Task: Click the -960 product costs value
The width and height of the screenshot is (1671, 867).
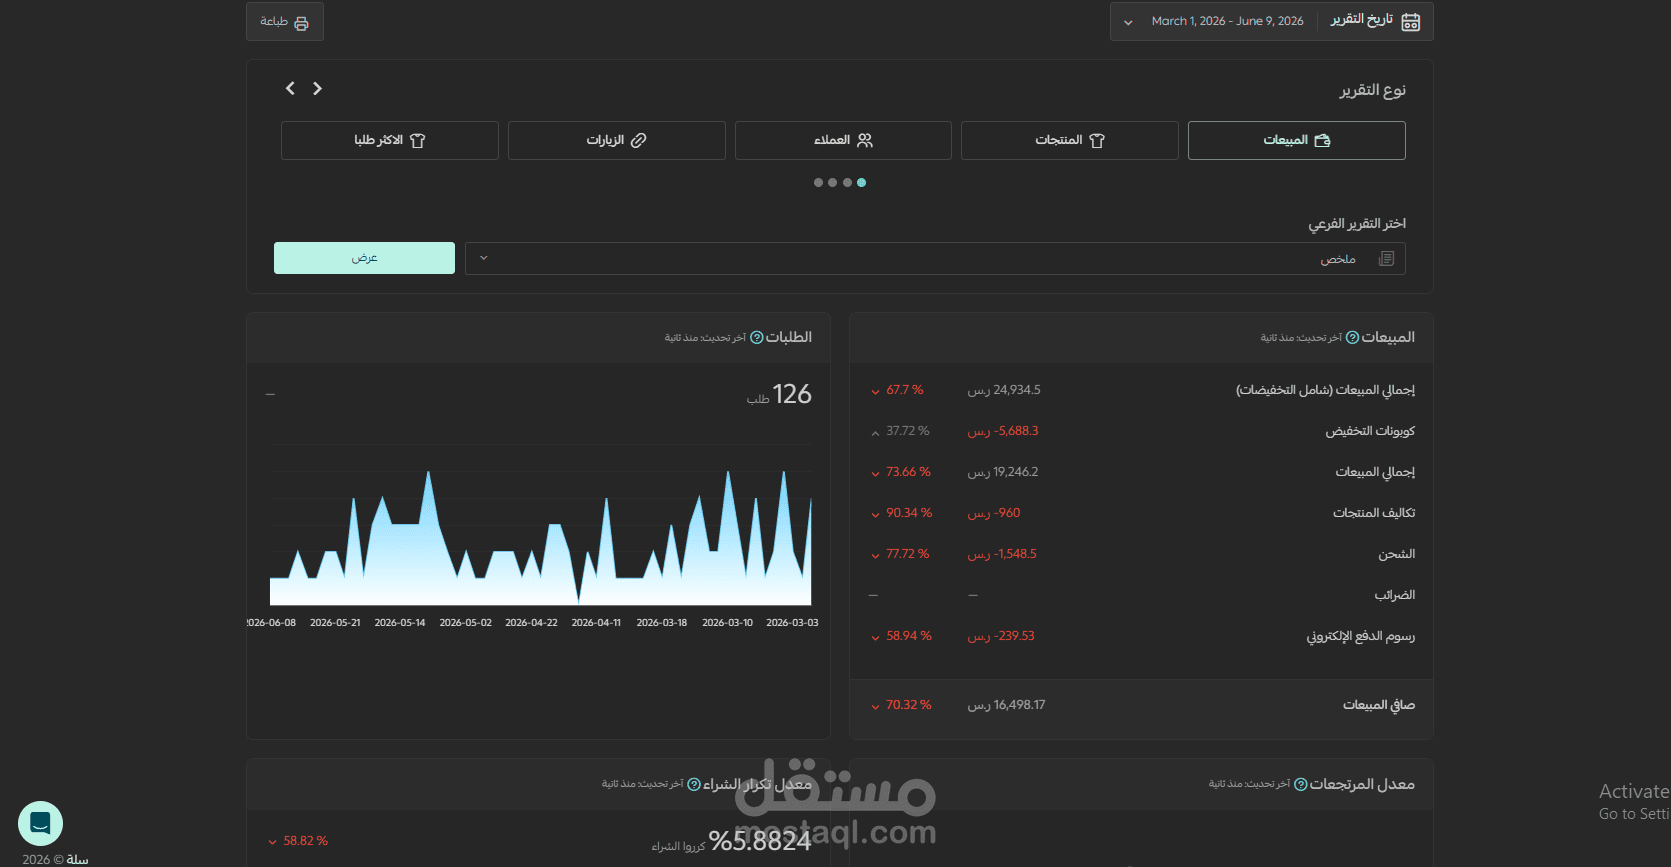Action: (994, 513)
